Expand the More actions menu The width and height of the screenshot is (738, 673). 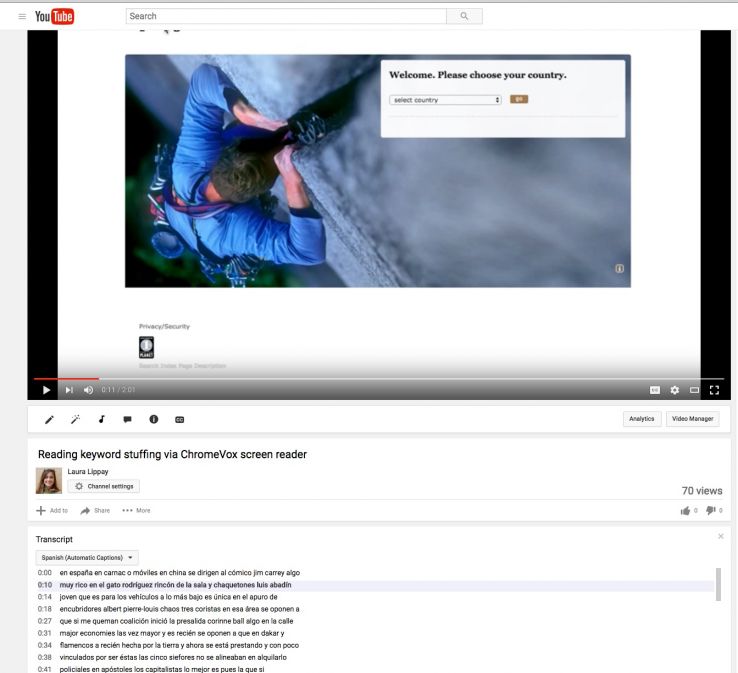point(136,510)
